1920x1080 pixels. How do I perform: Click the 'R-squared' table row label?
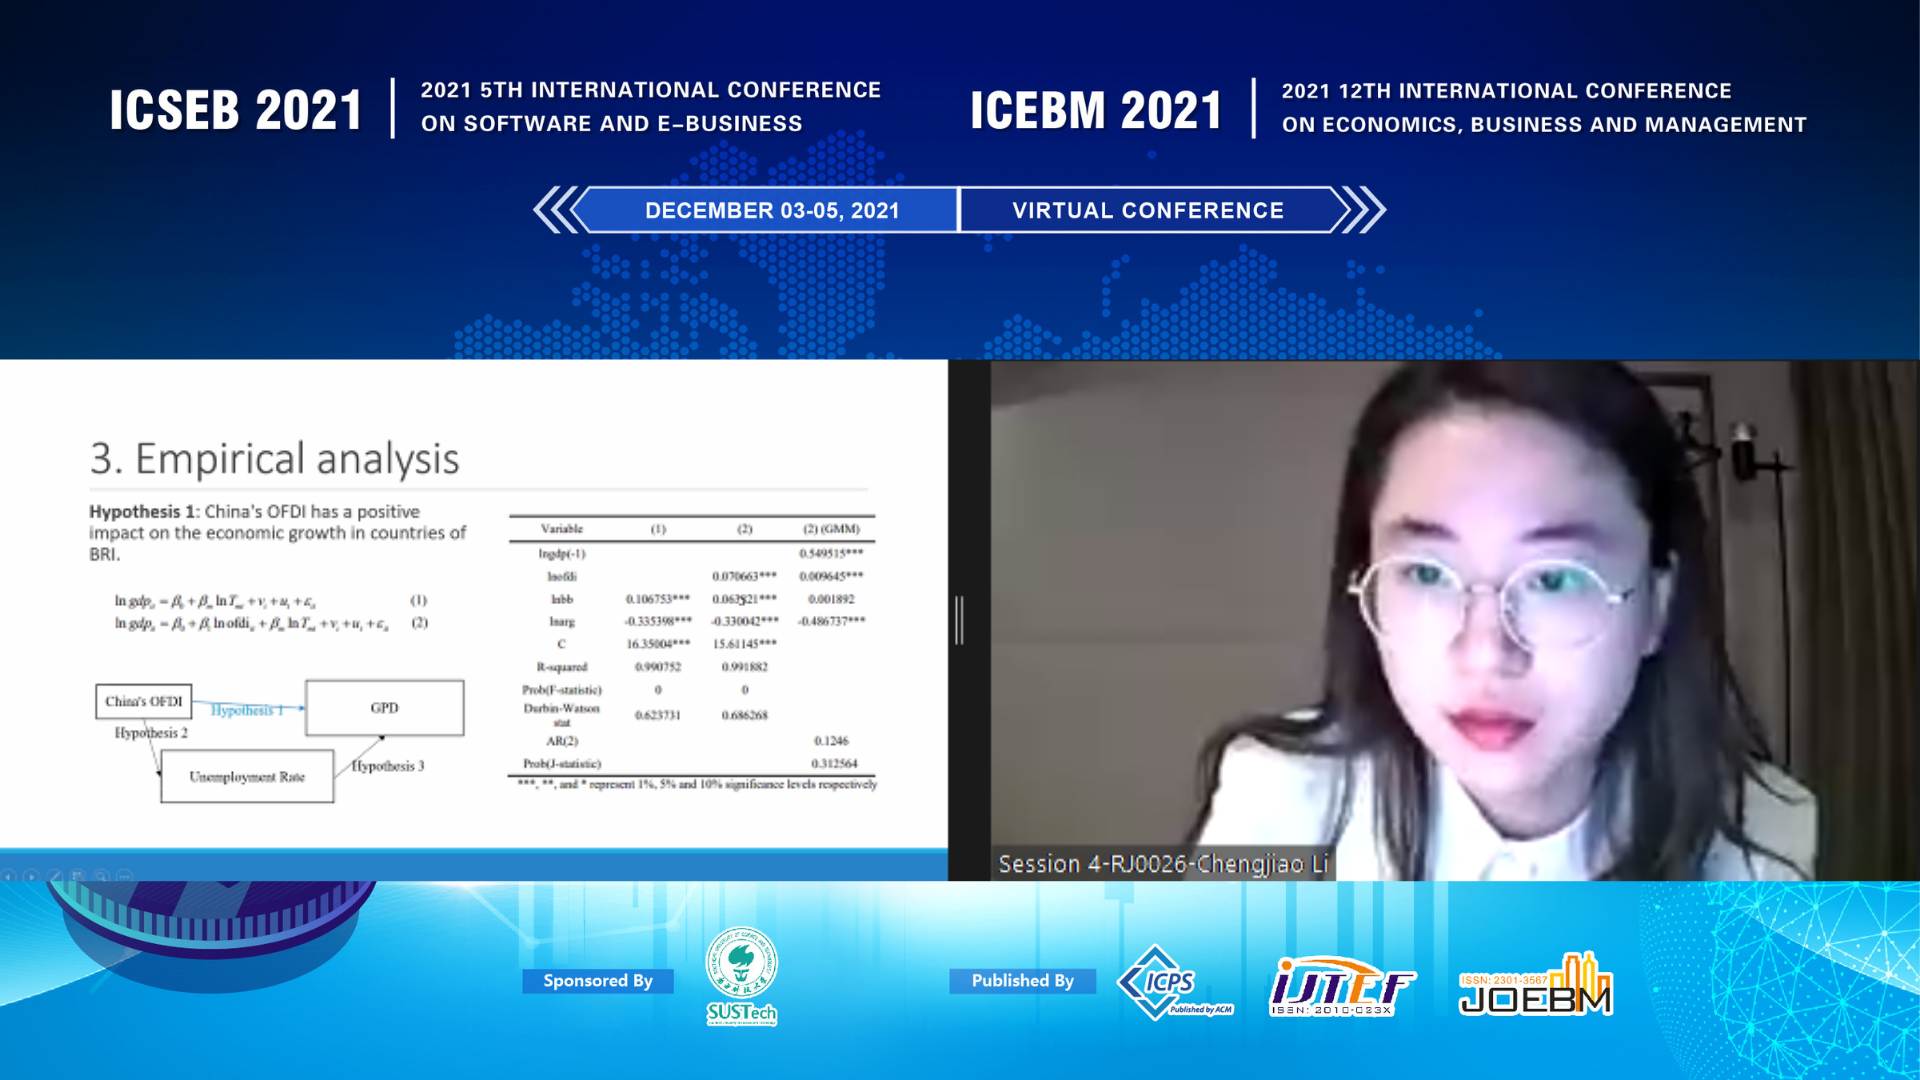pyautogui.click(x=562, y=667)
